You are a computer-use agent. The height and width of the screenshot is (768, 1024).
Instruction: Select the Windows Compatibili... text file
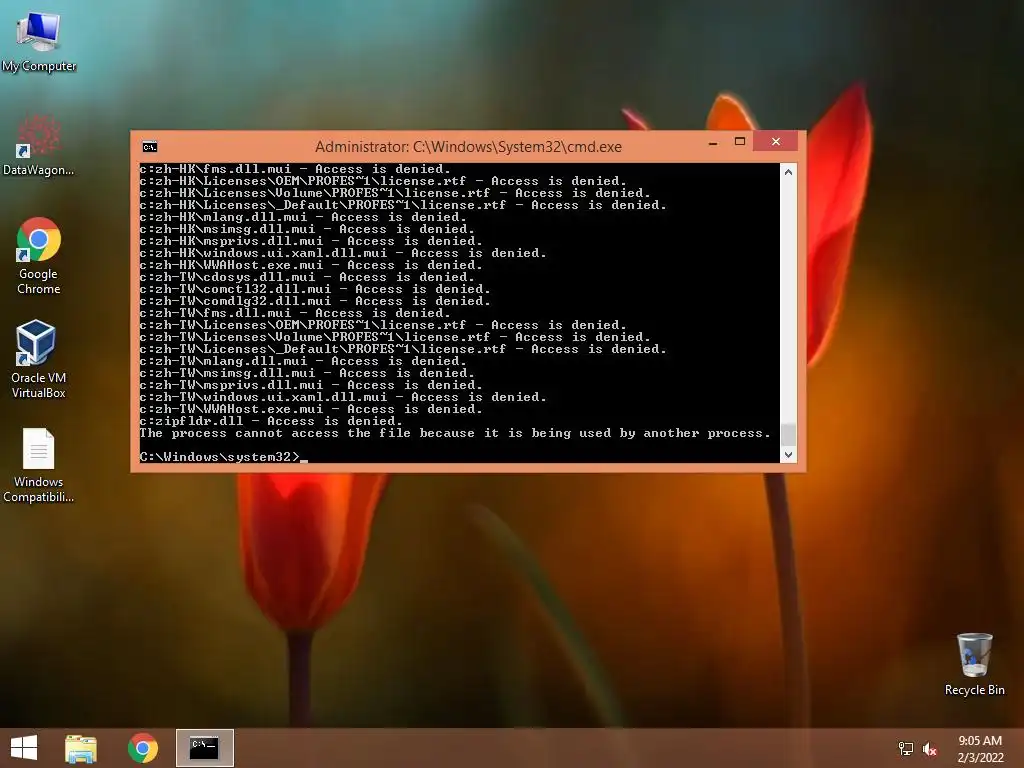(x=39, y=465)
